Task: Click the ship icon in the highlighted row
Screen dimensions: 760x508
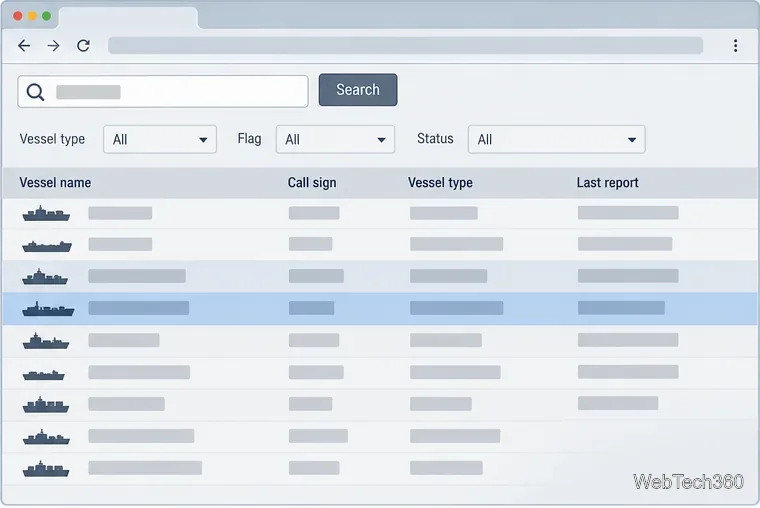Action: [x=48, y=309]
